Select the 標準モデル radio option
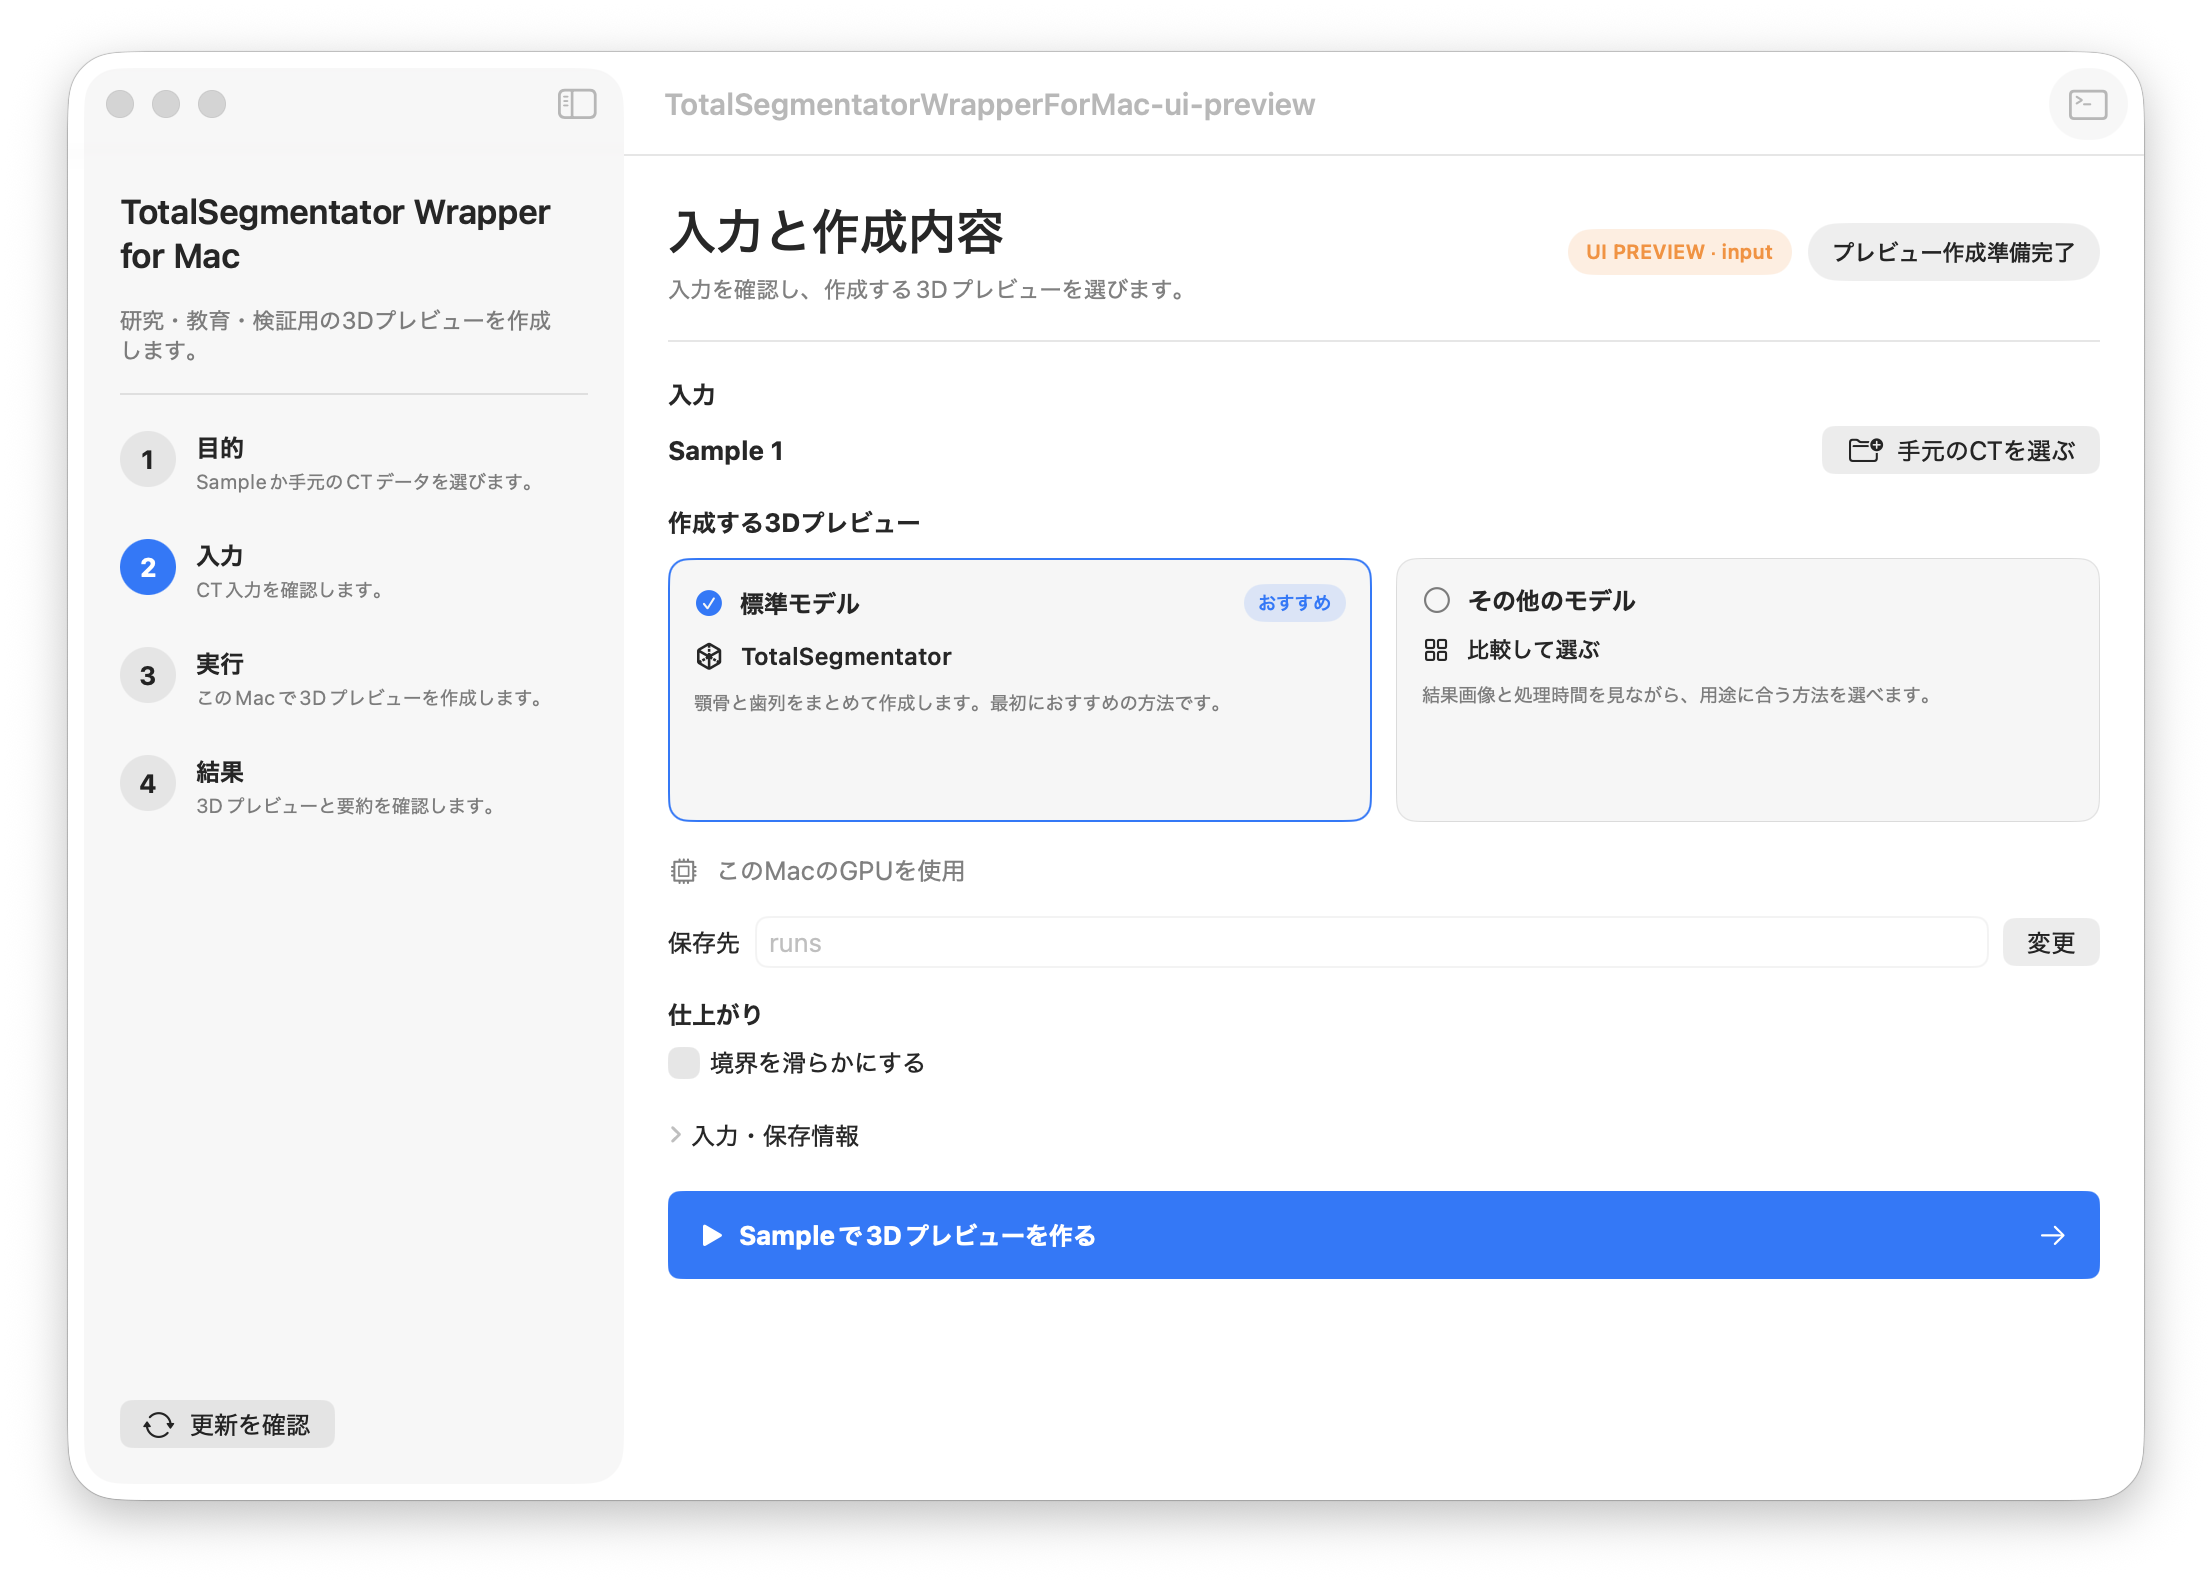 [709, 603]
